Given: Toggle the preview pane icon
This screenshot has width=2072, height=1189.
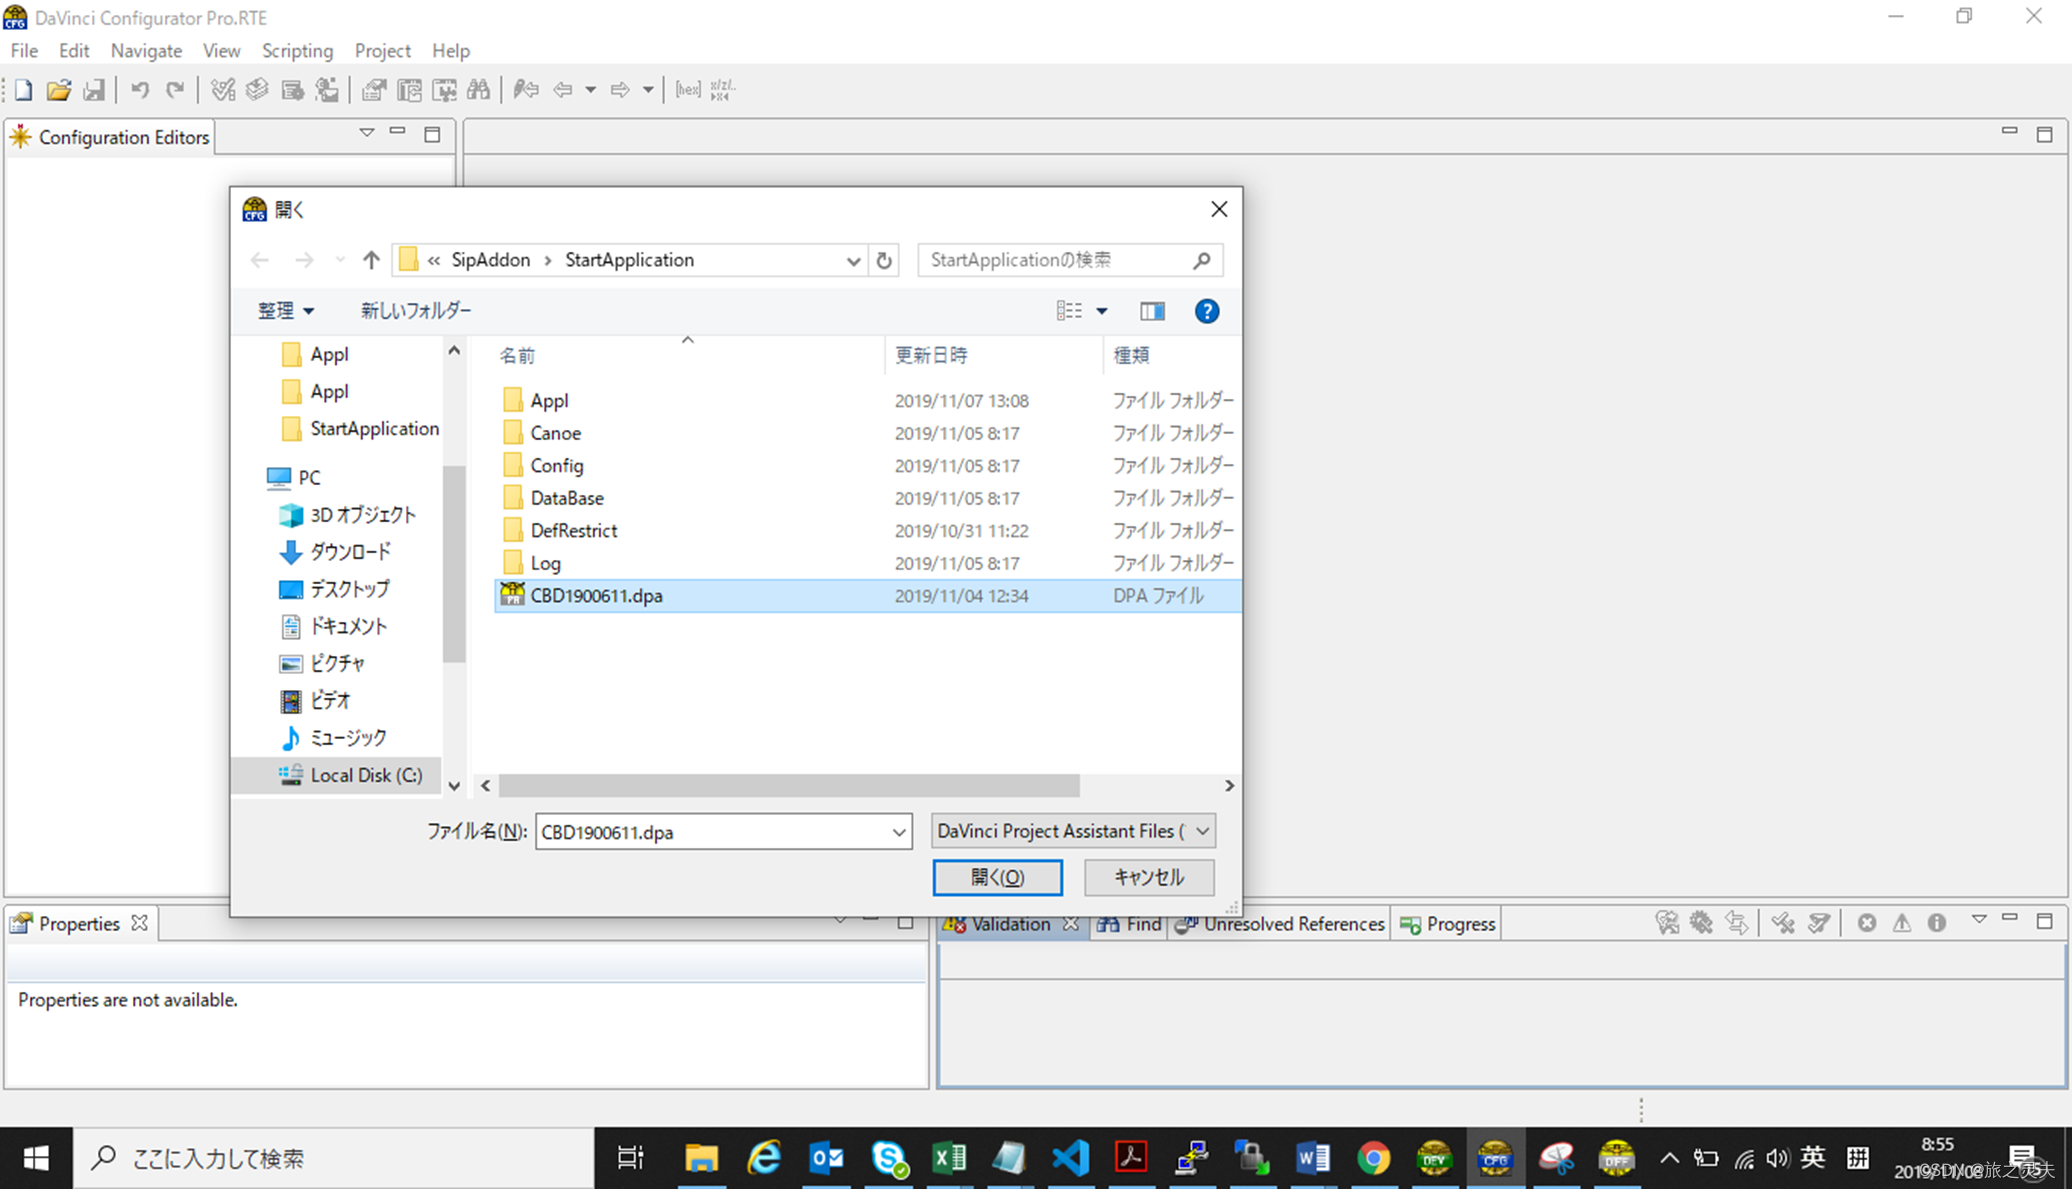Looking at the screenshot, I should [1152, 311].
